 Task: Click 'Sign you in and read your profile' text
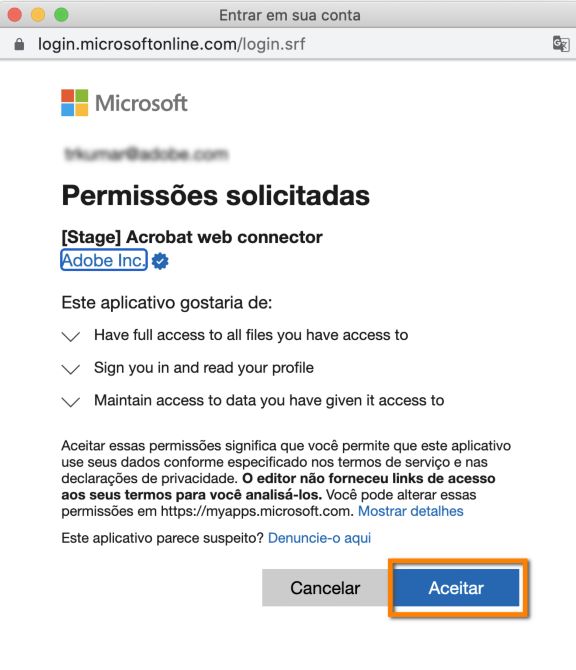point(204,367)
